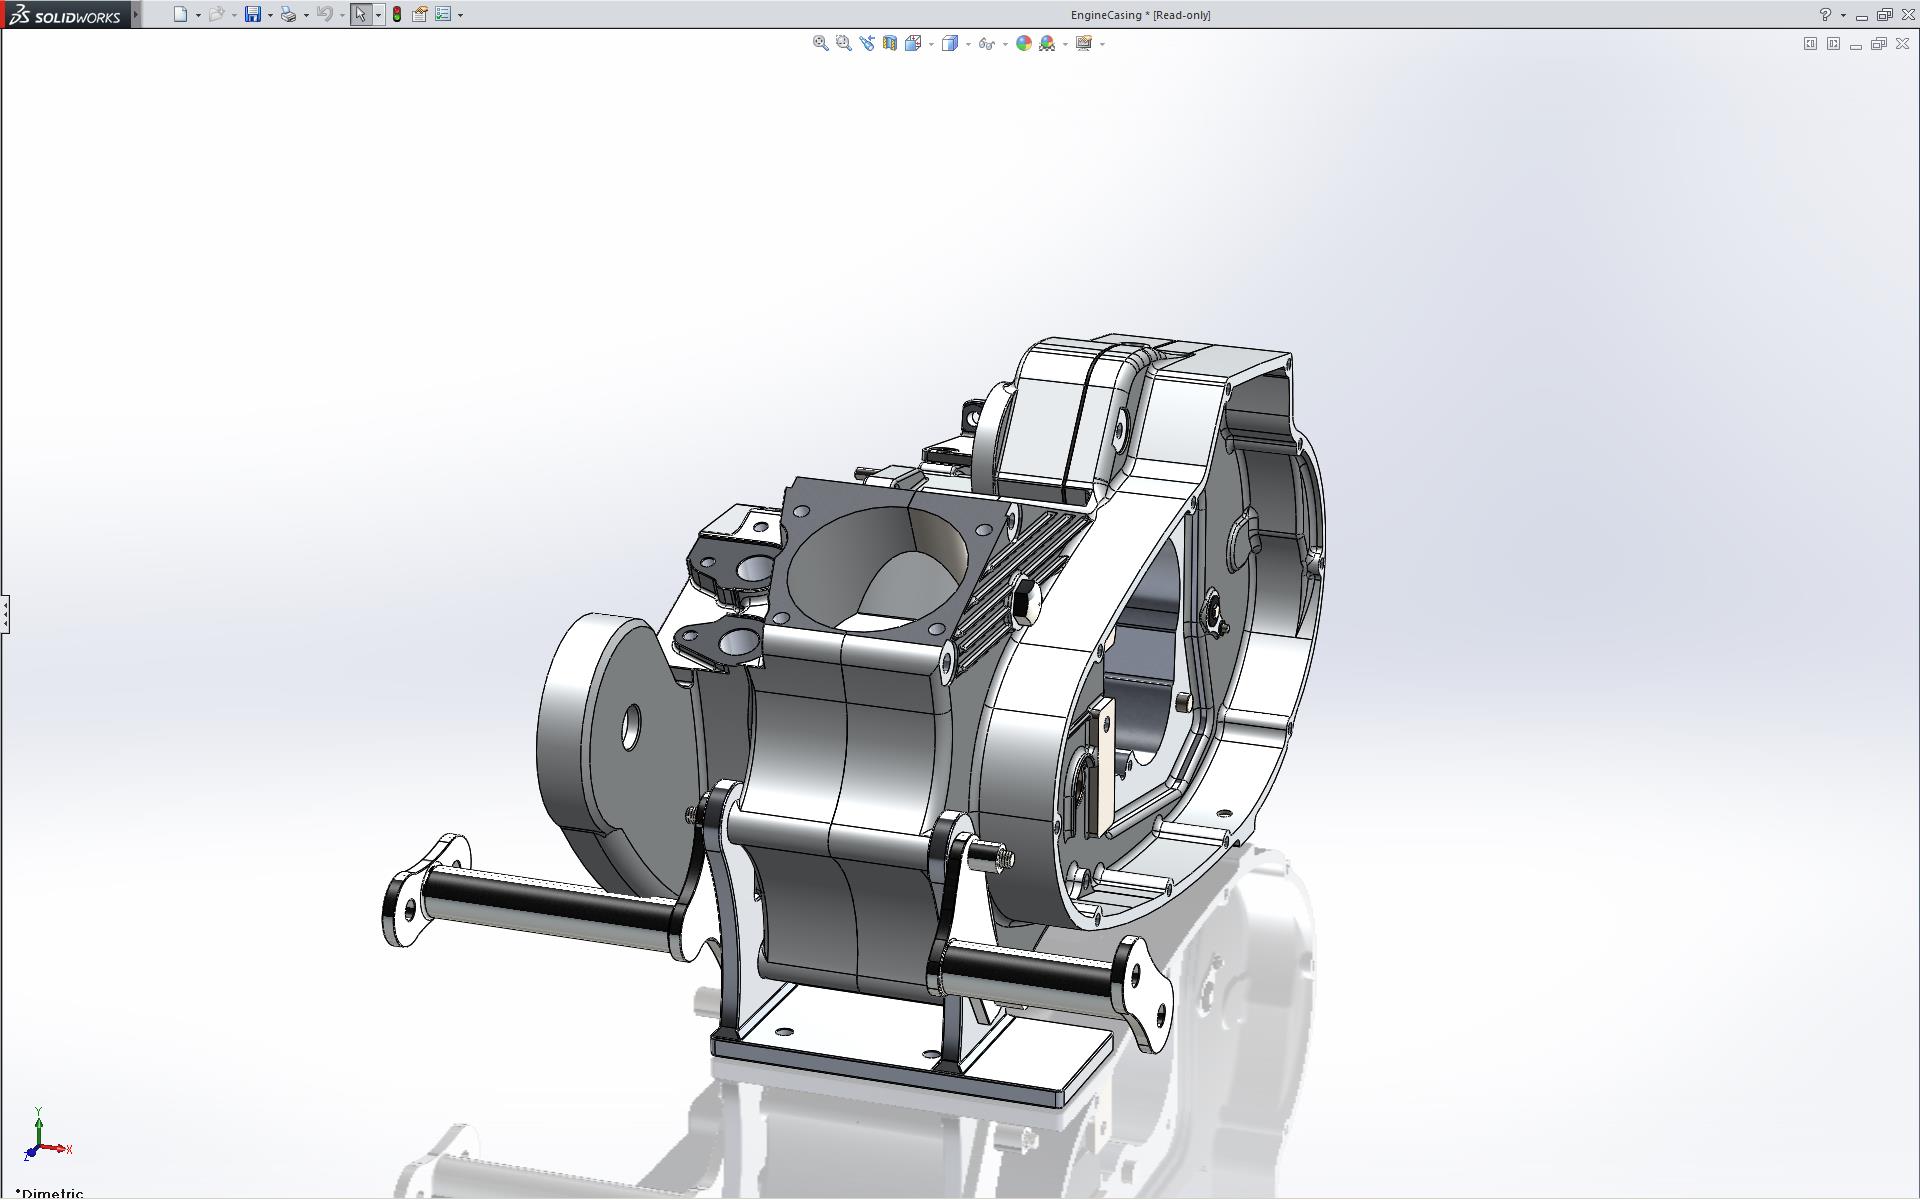Select the Zoom to Area tool
The height and width of the screenshot is (1200, 1920).
[x=843, y=43]
